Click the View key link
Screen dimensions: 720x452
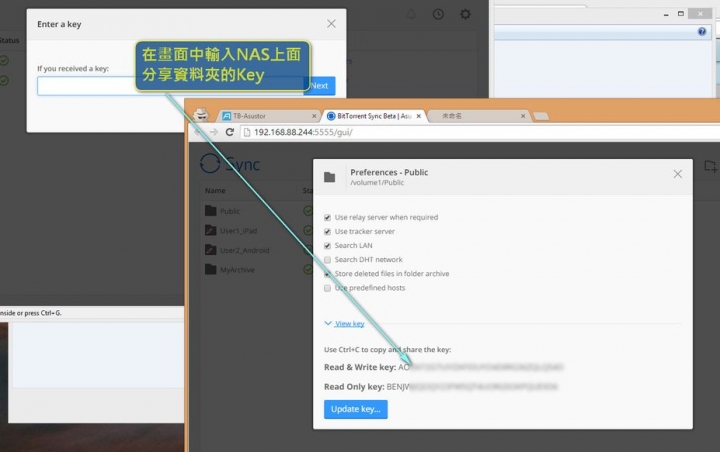349,323
